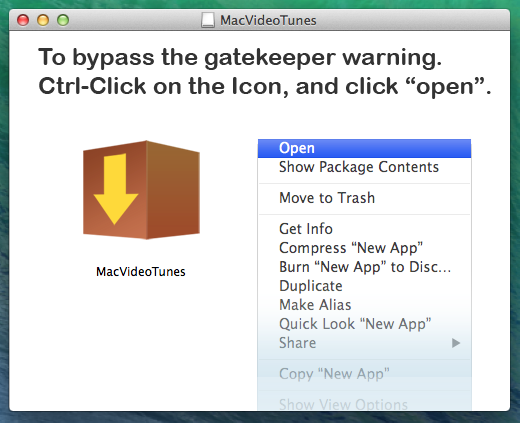Click Duplicate in the context menu
This screenshot has height=423, width=520.
364,286
